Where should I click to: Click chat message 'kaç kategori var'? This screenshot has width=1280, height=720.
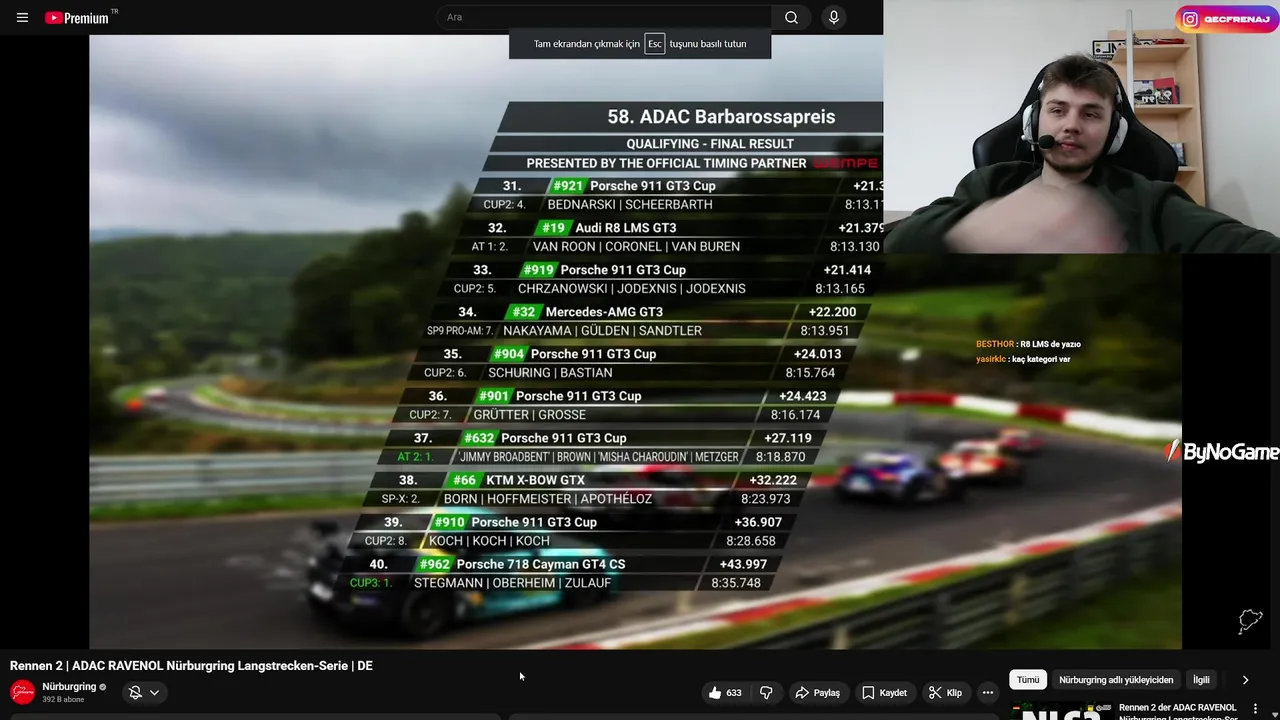point(1040,359)
